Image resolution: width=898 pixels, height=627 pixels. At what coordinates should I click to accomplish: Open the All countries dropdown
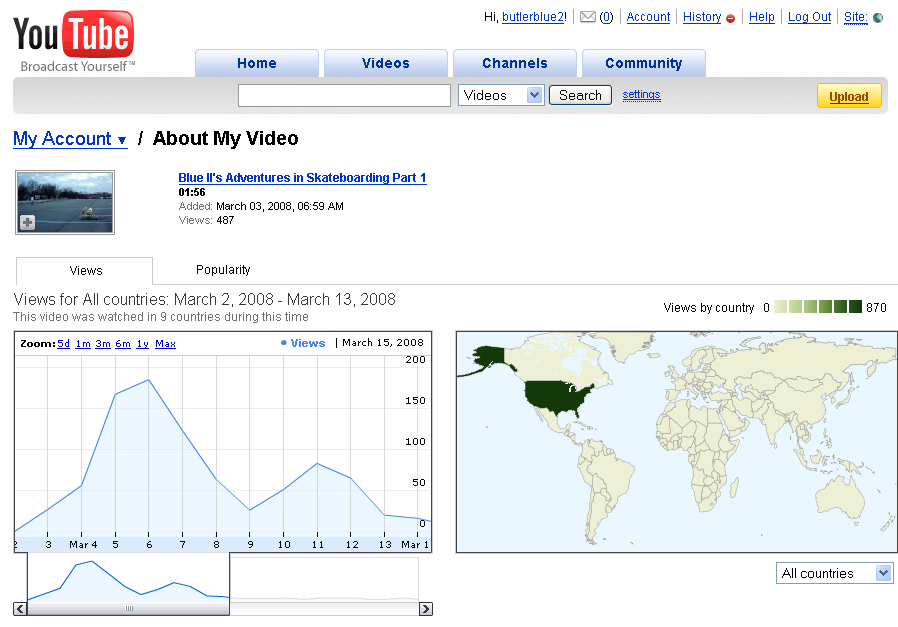pos(834,573)
